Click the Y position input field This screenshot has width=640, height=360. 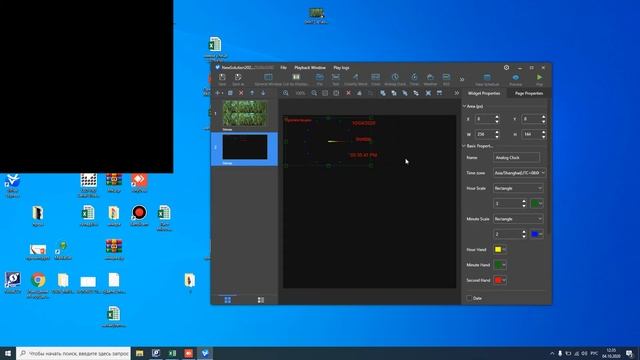tap(531, 119)
